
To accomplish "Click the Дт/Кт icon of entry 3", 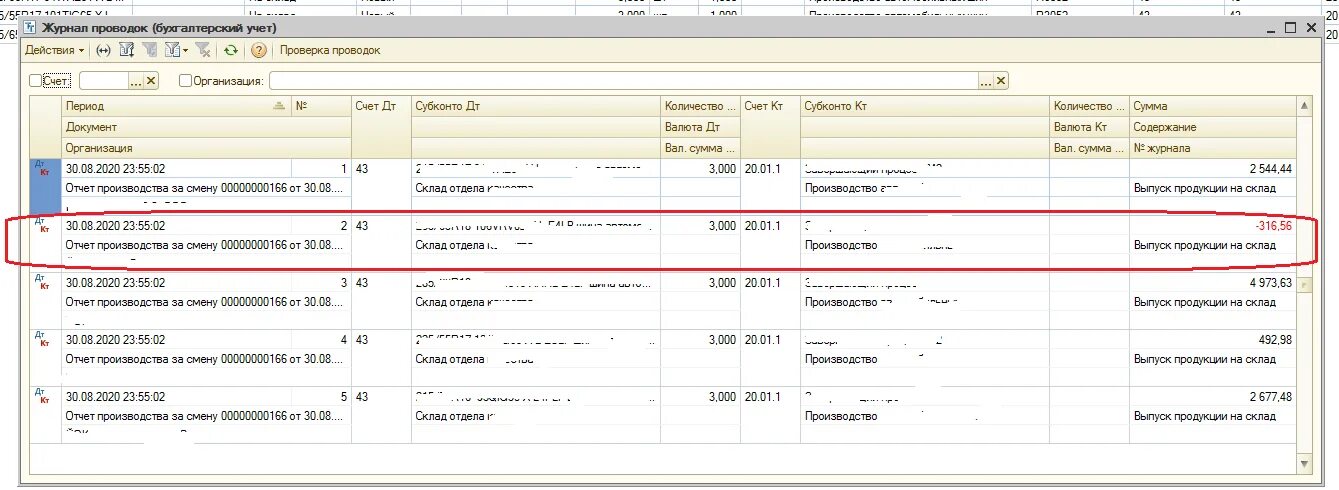I will coord(42,283).
